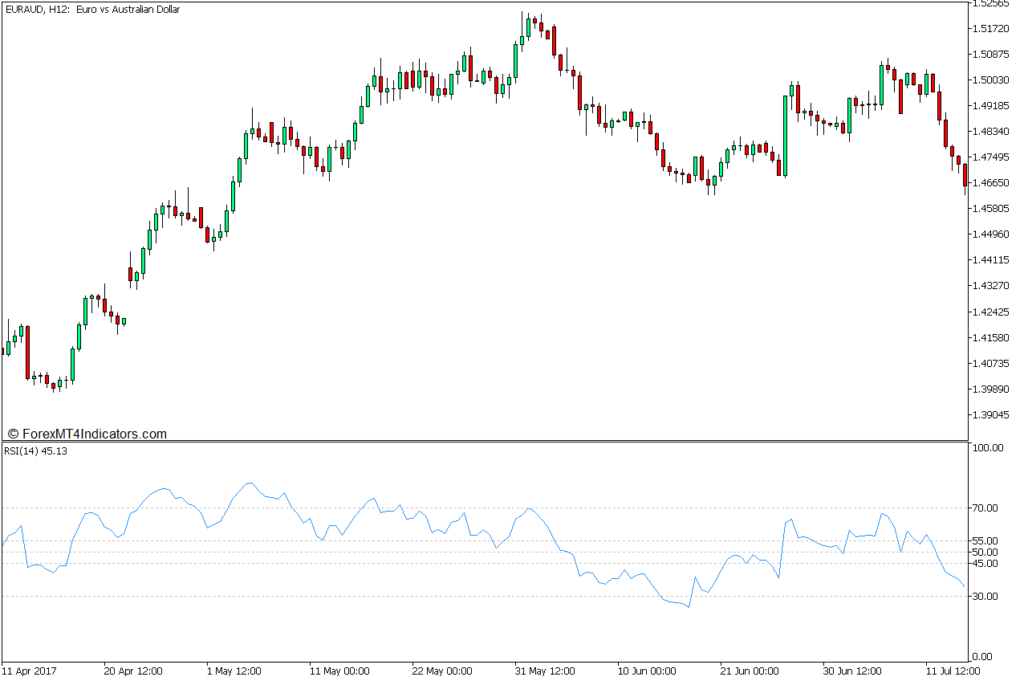This screenshot has height=681, width=1024.
Task: Click the RSI 100.00 scale label
Action: coord(988,449)
